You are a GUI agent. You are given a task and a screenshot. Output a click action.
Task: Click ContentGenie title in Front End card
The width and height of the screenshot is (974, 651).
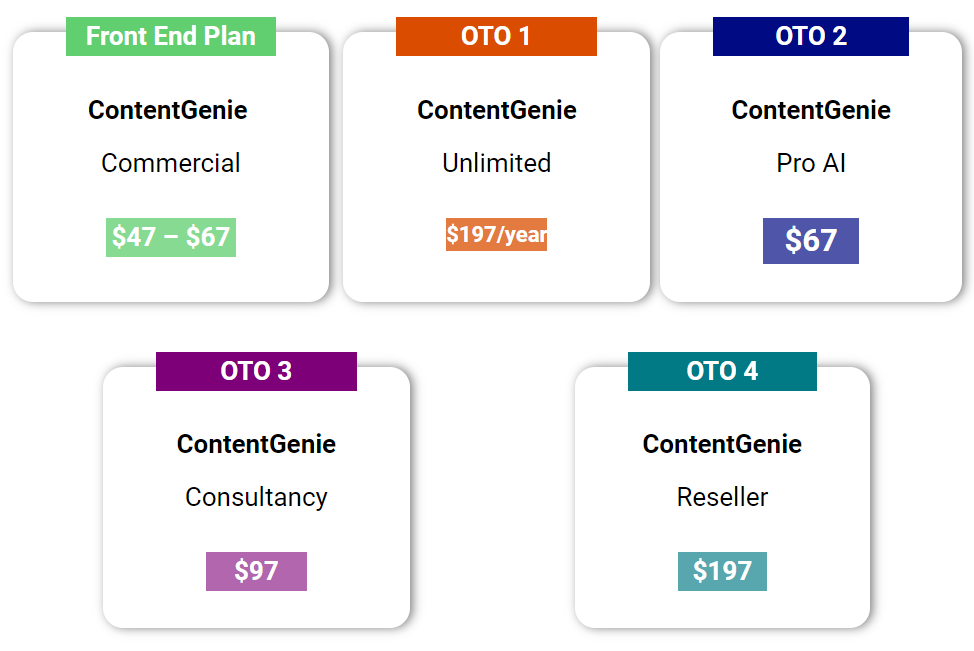[168, 111]
